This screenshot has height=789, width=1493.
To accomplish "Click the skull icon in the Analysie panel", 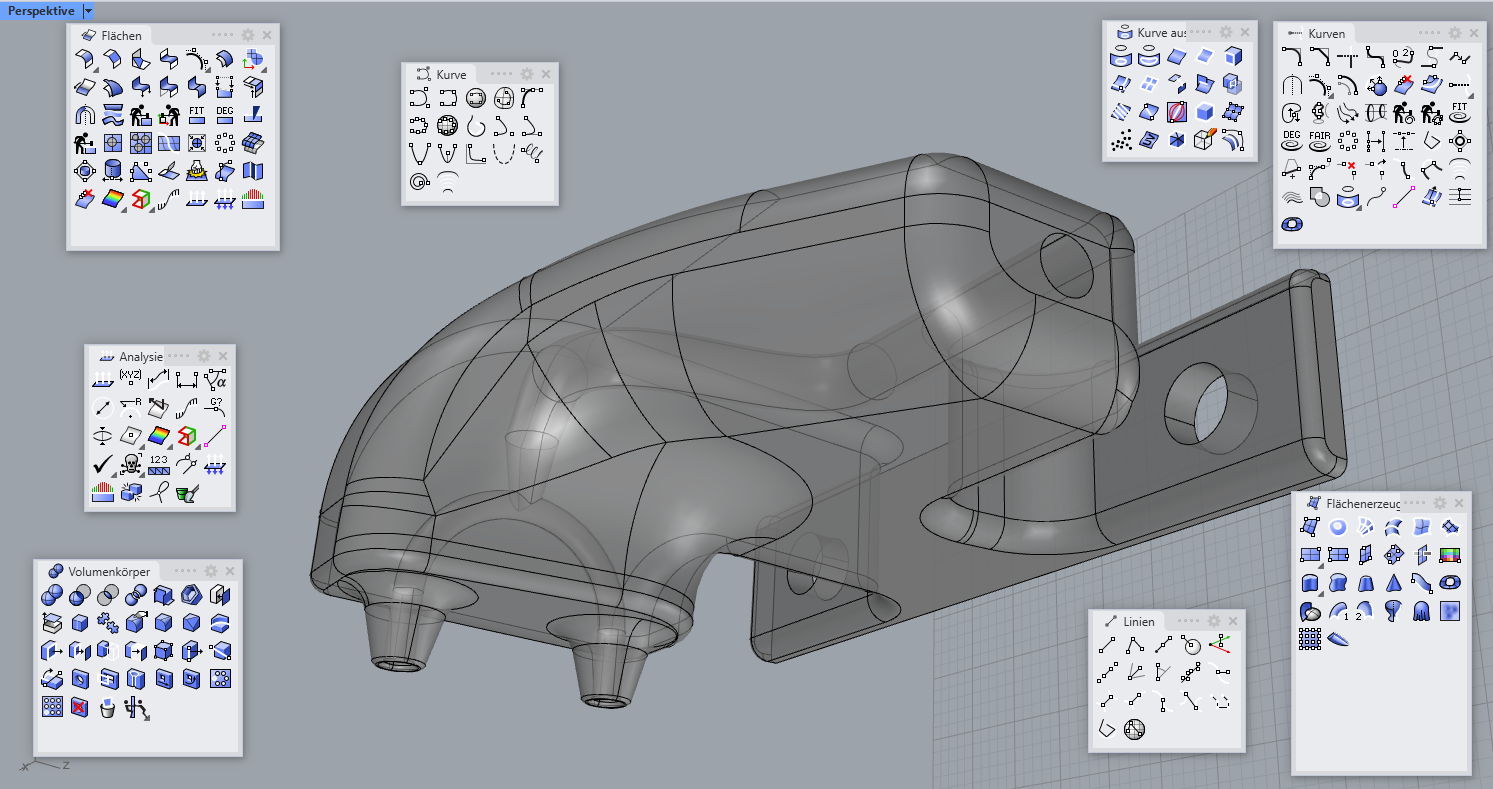I will click(130, 464).
